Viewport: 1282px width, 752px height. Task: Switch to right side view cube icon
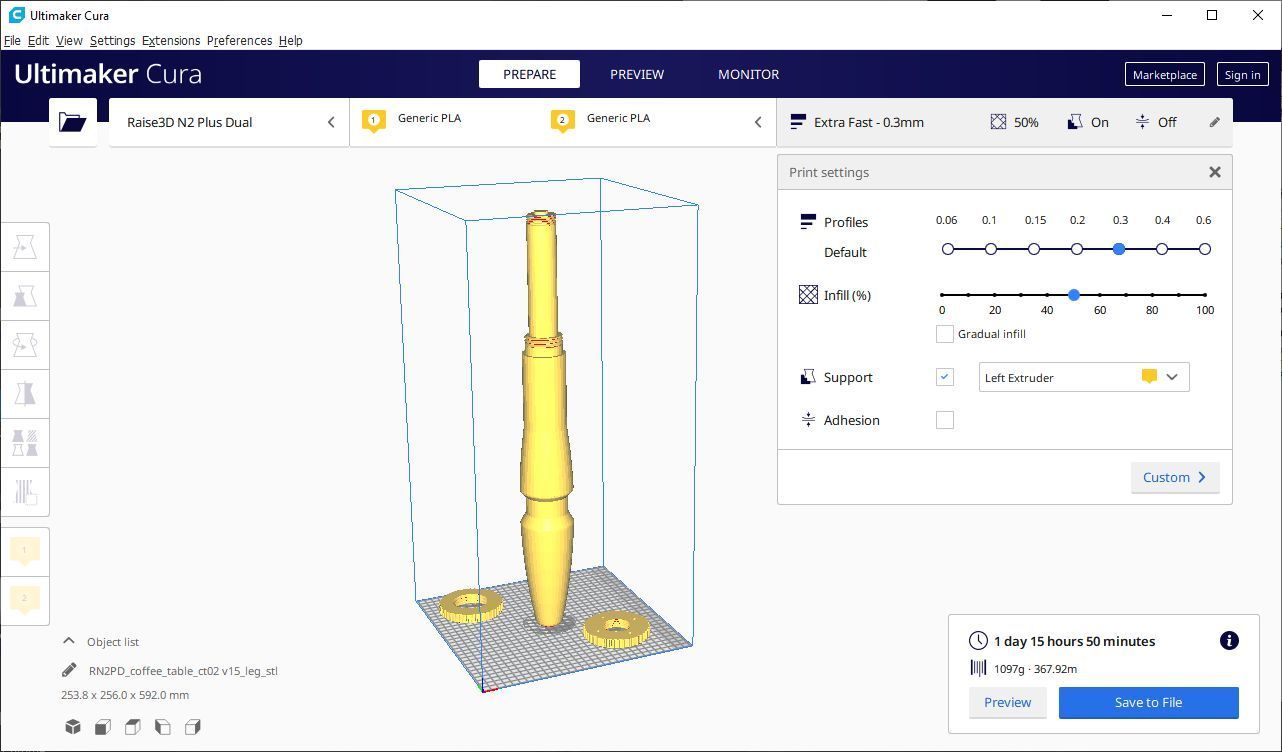(193, 727)
